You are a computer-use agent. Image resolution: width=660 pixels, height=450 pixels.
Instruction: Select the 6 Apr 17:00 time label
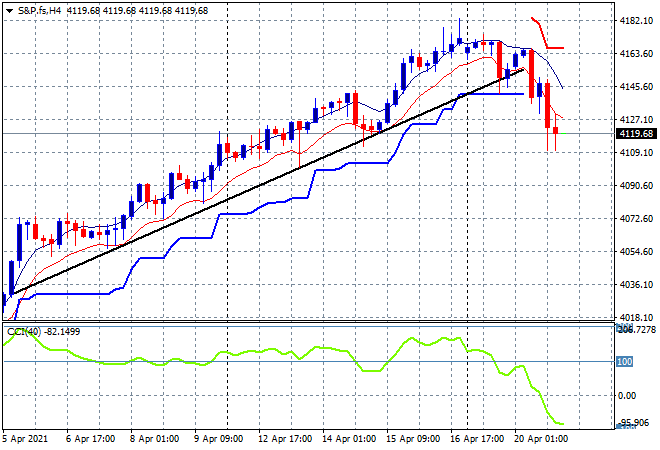click(x=90, y=439)
